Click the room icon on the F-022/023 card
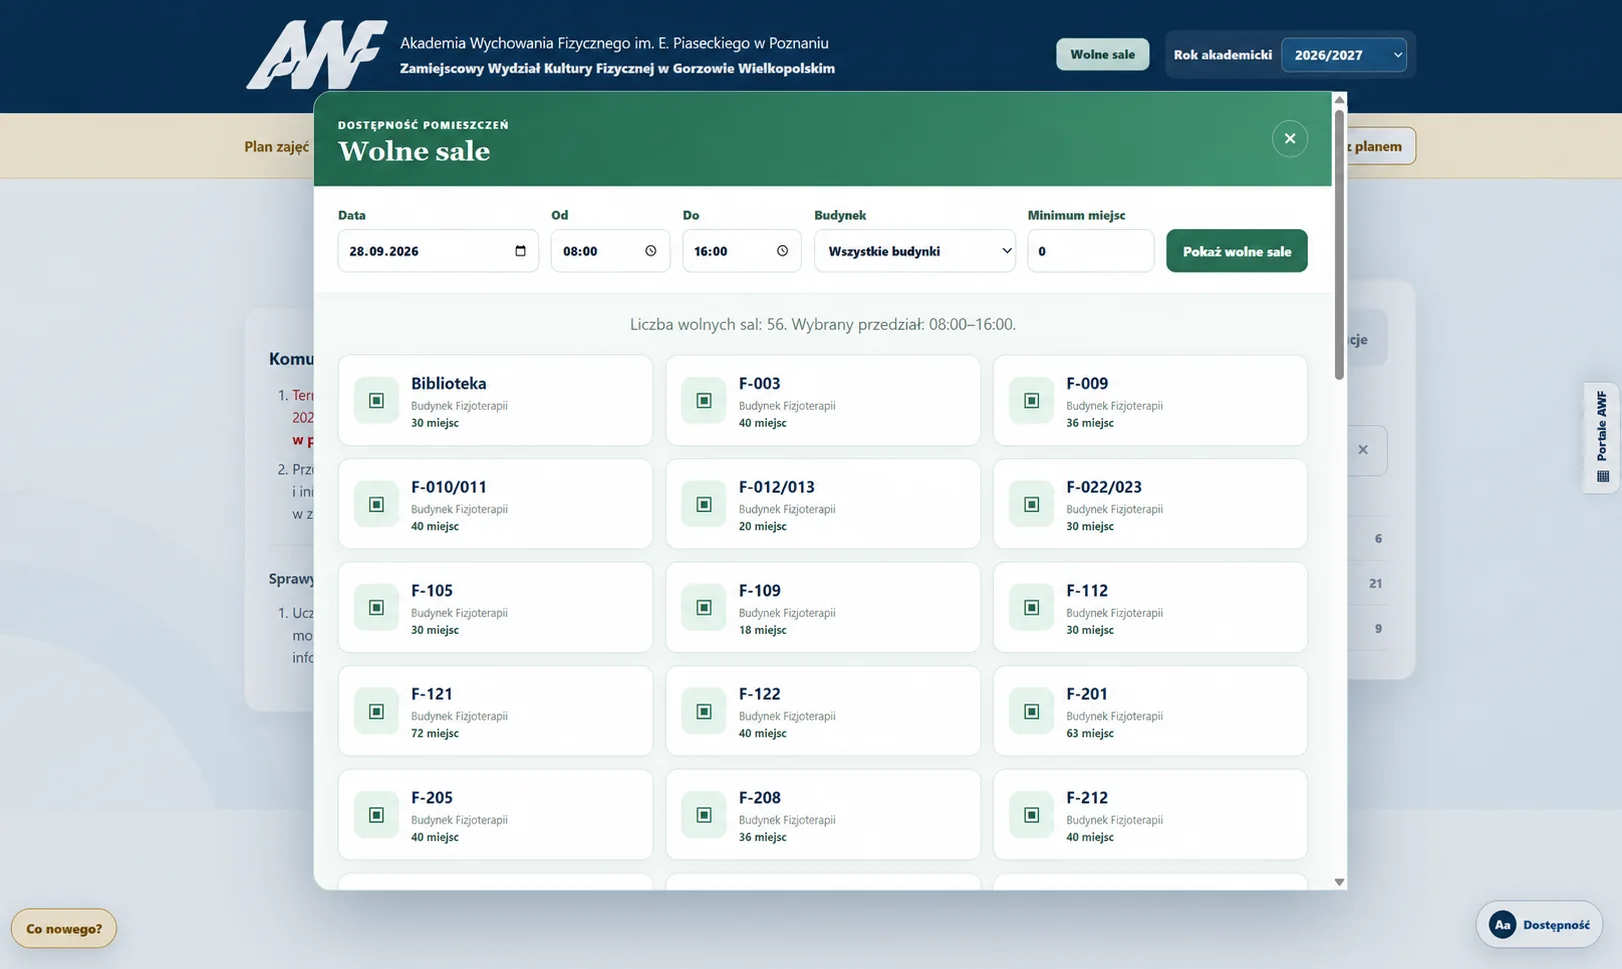 point(1031,504)
